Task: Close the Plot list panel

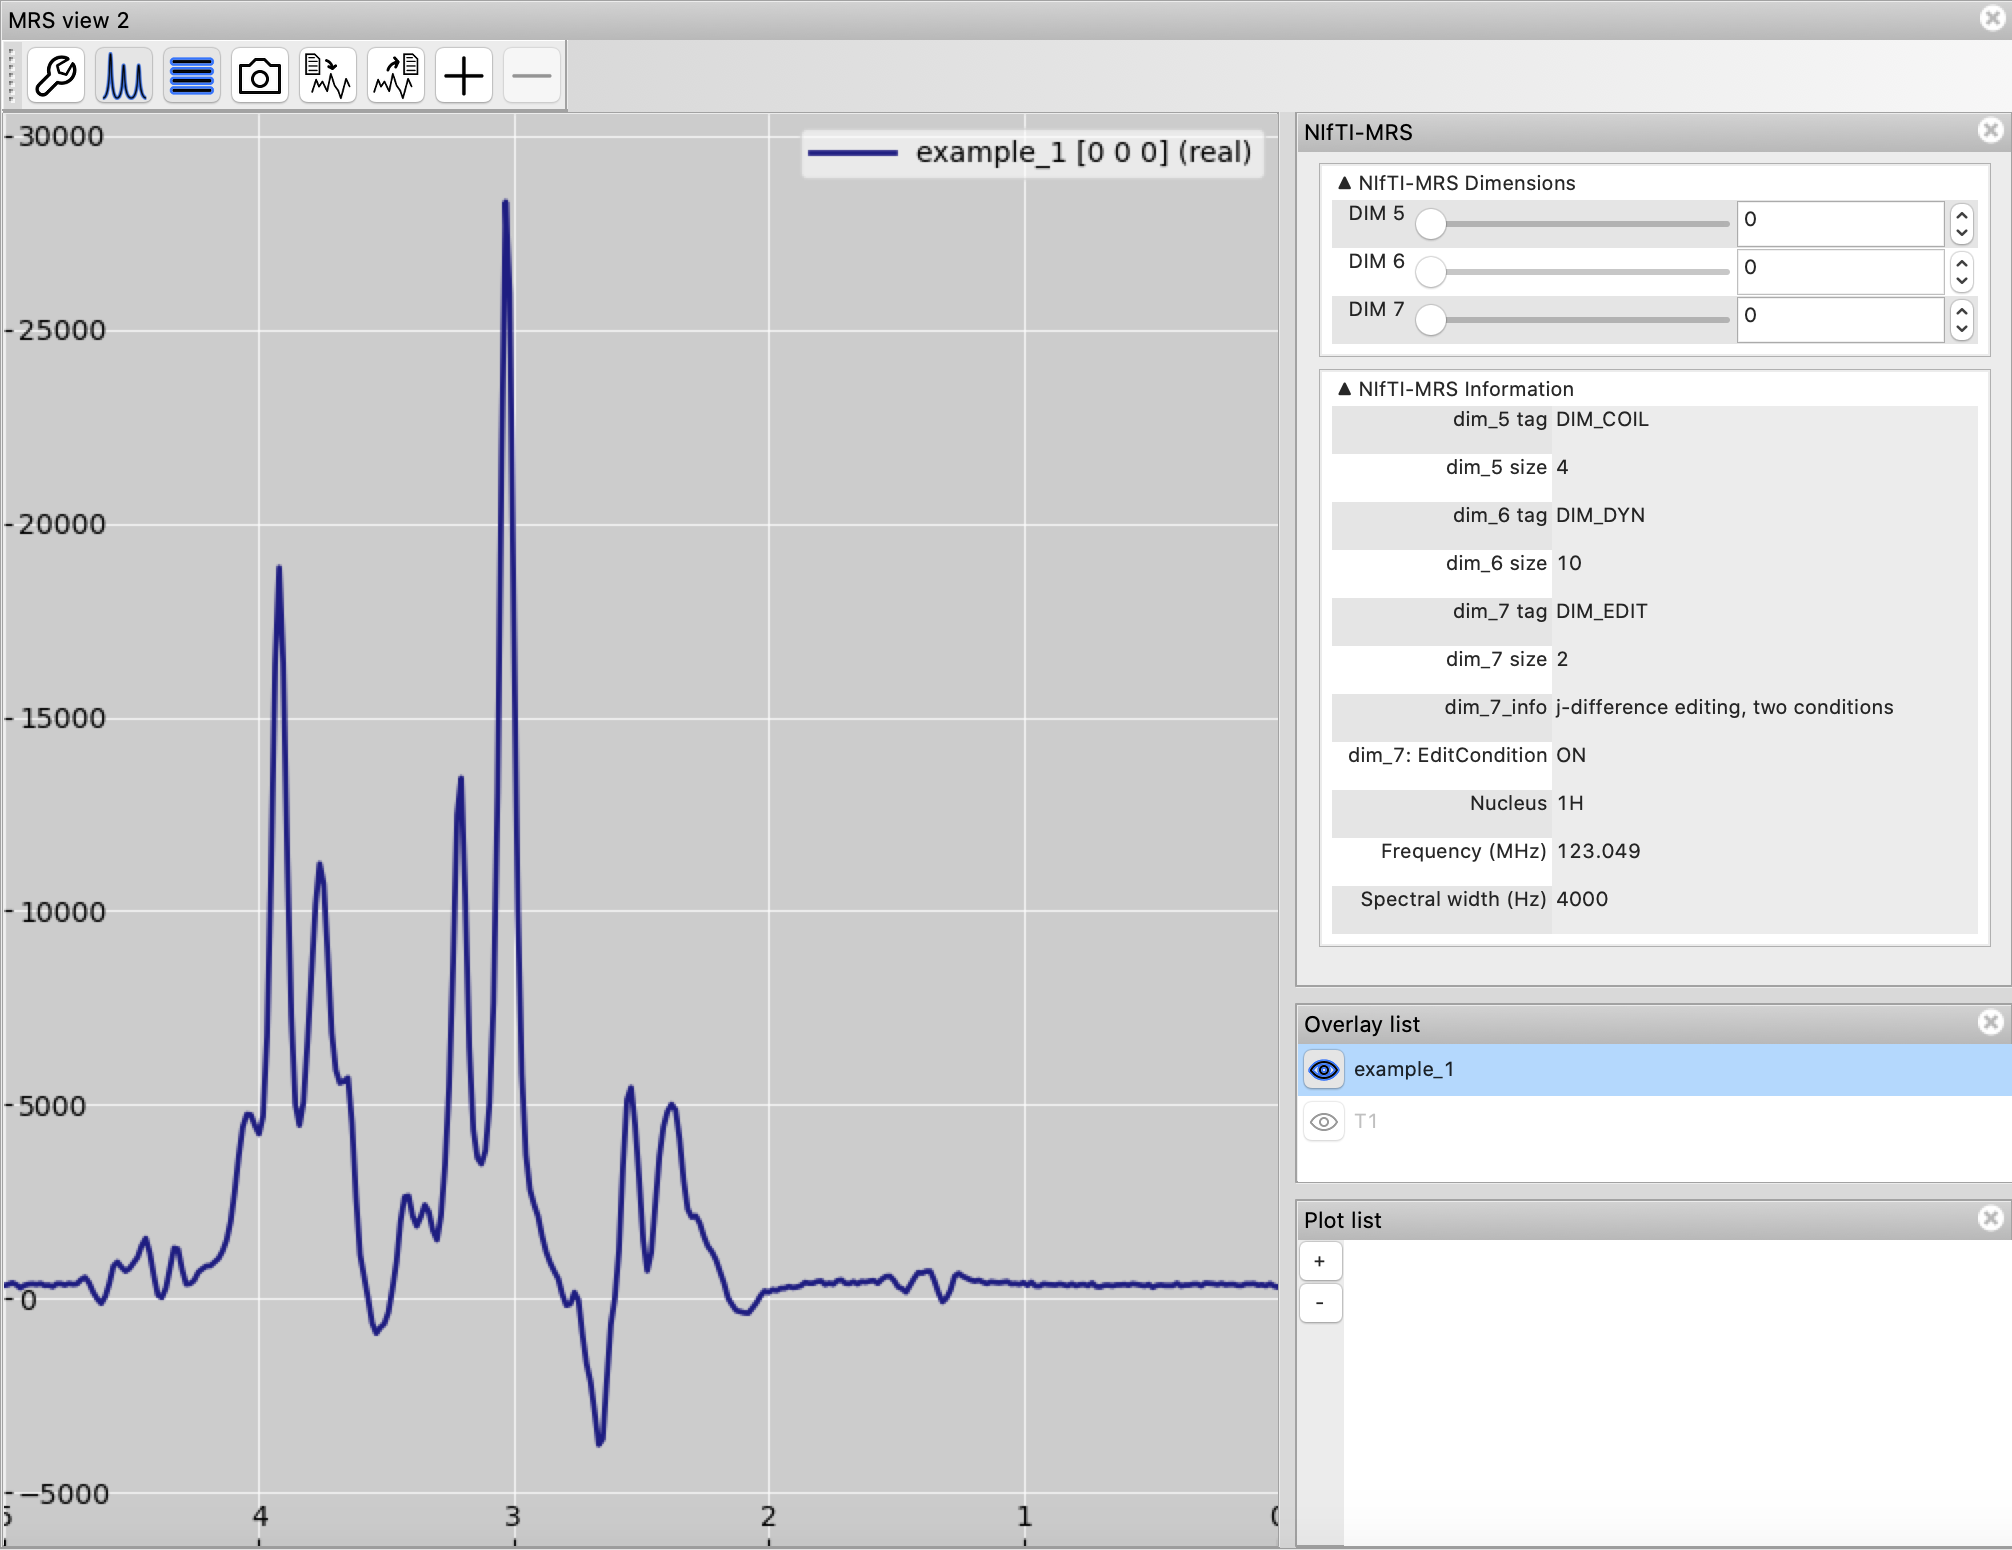Action: pos(1991,1218)
